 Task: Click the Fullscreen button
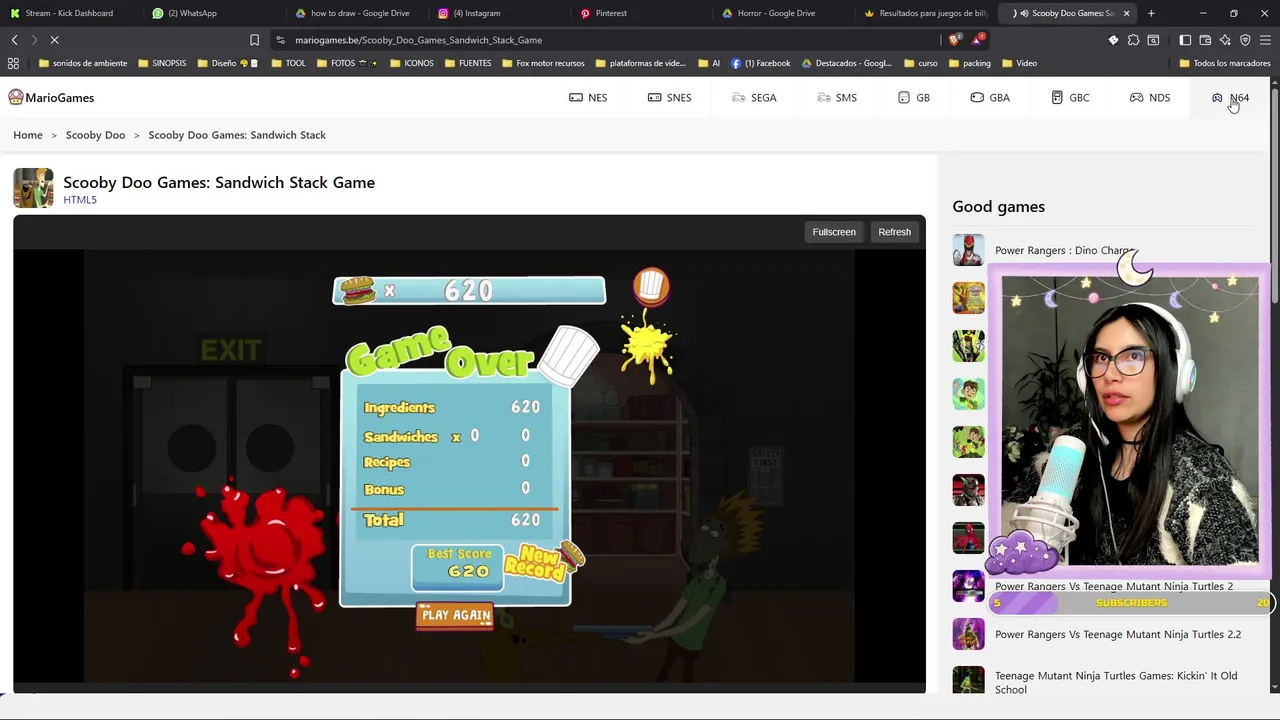(834, 232)
